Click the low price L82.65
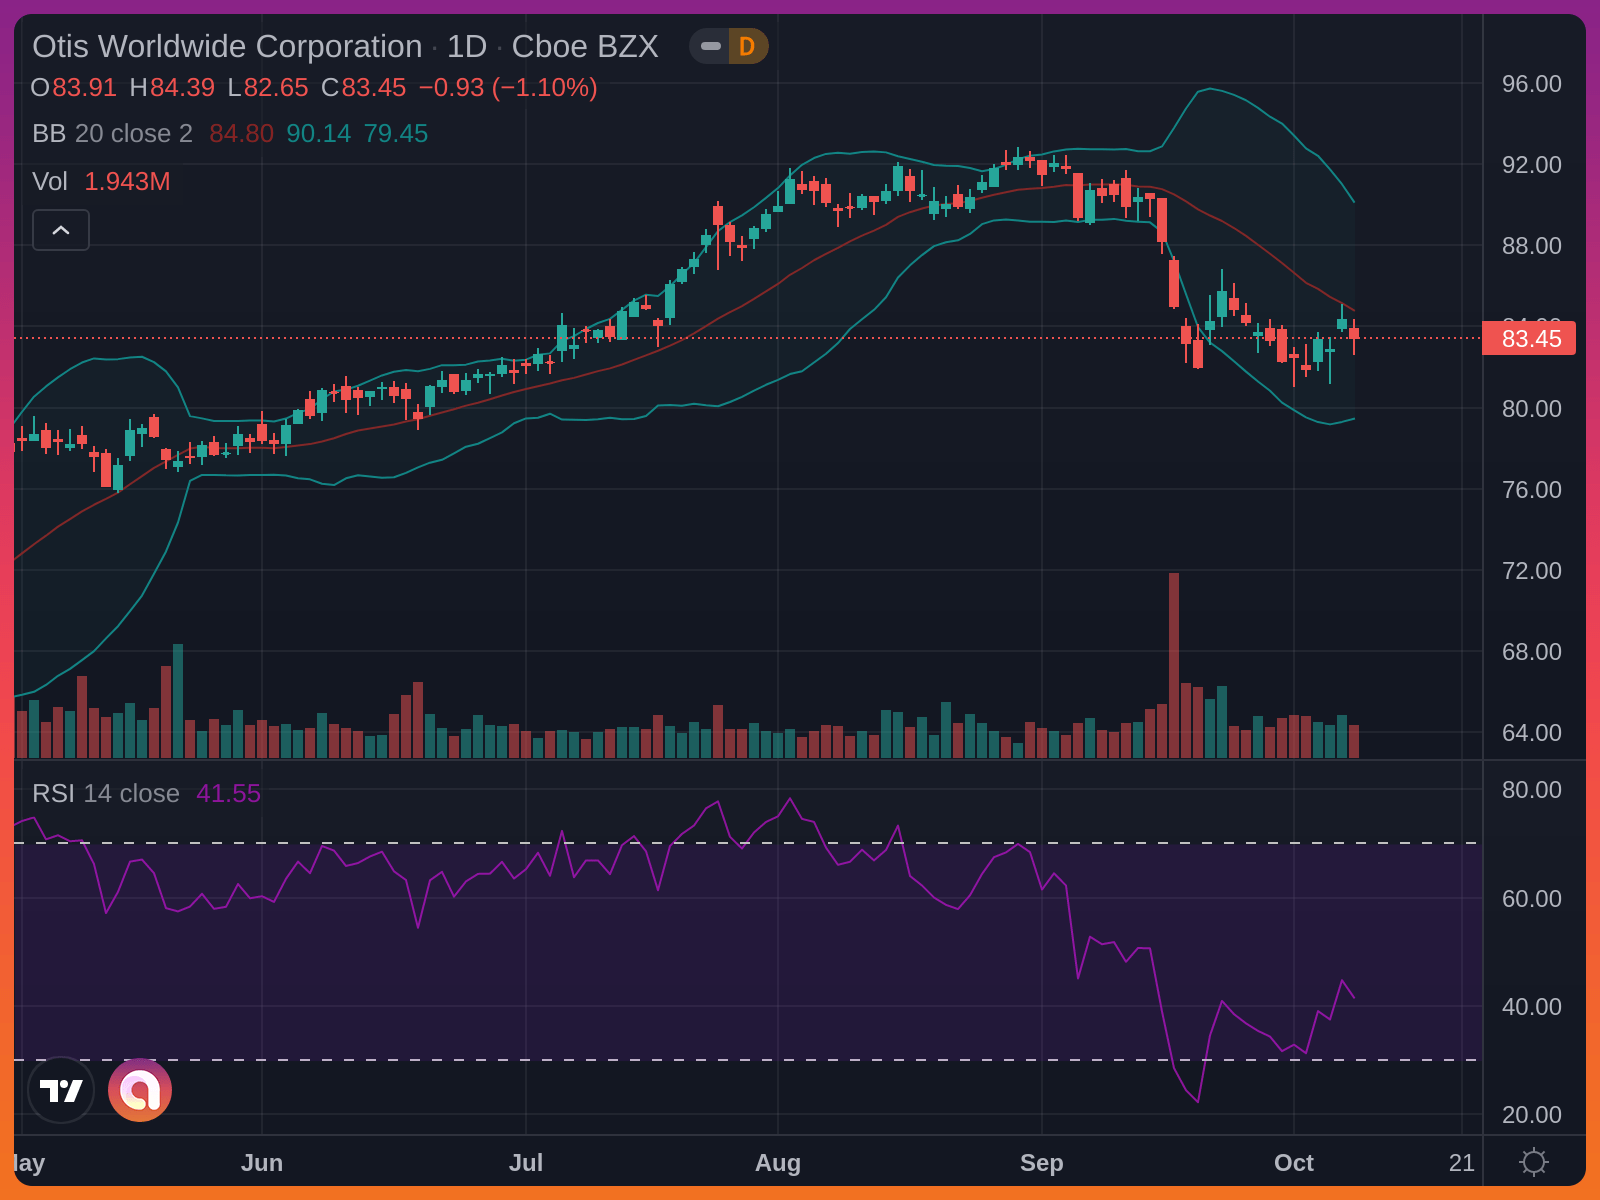Image resolution: width=1600 pixels, height=1200 pixels. (268, 87)
